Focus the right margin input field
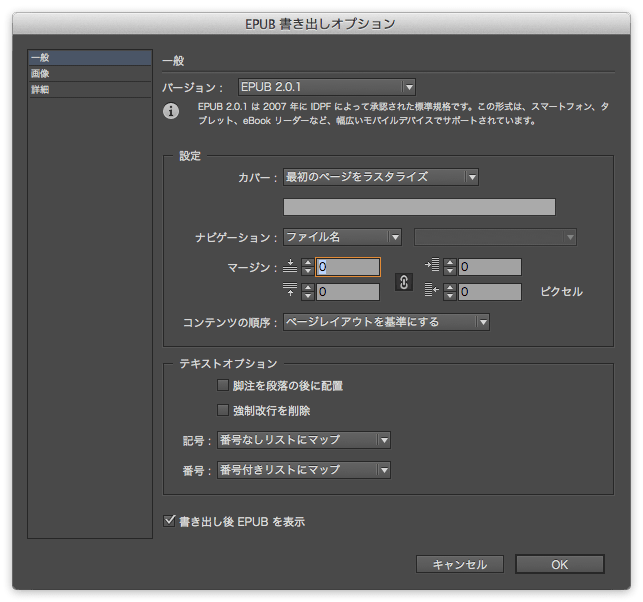The image size is (643, 602). click(490, 292)
